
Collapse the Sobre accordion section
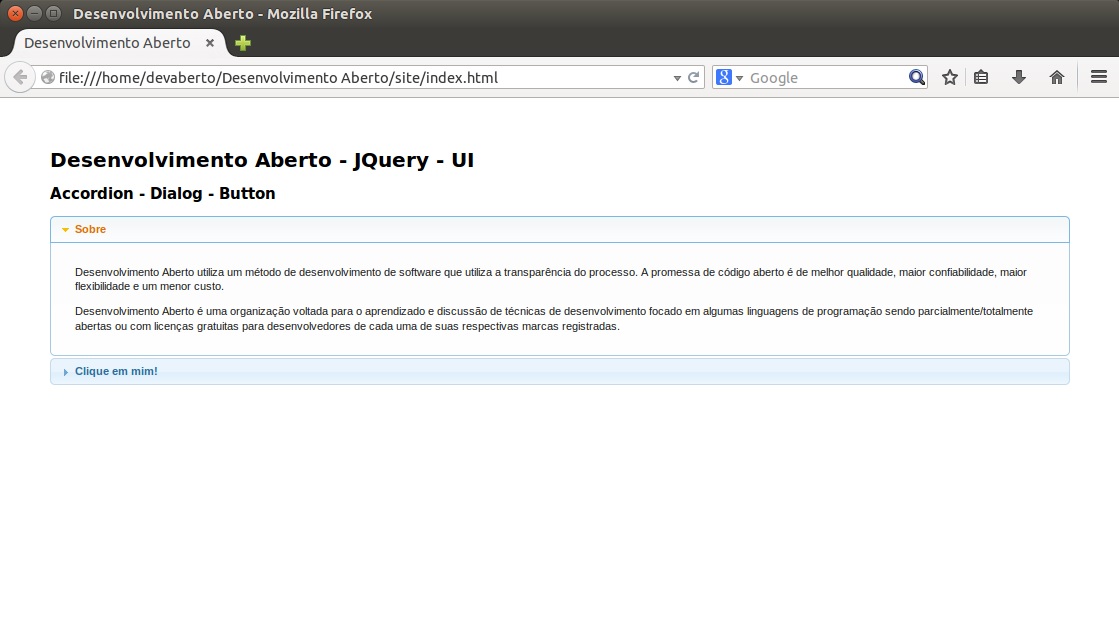(x=90, y=229)
